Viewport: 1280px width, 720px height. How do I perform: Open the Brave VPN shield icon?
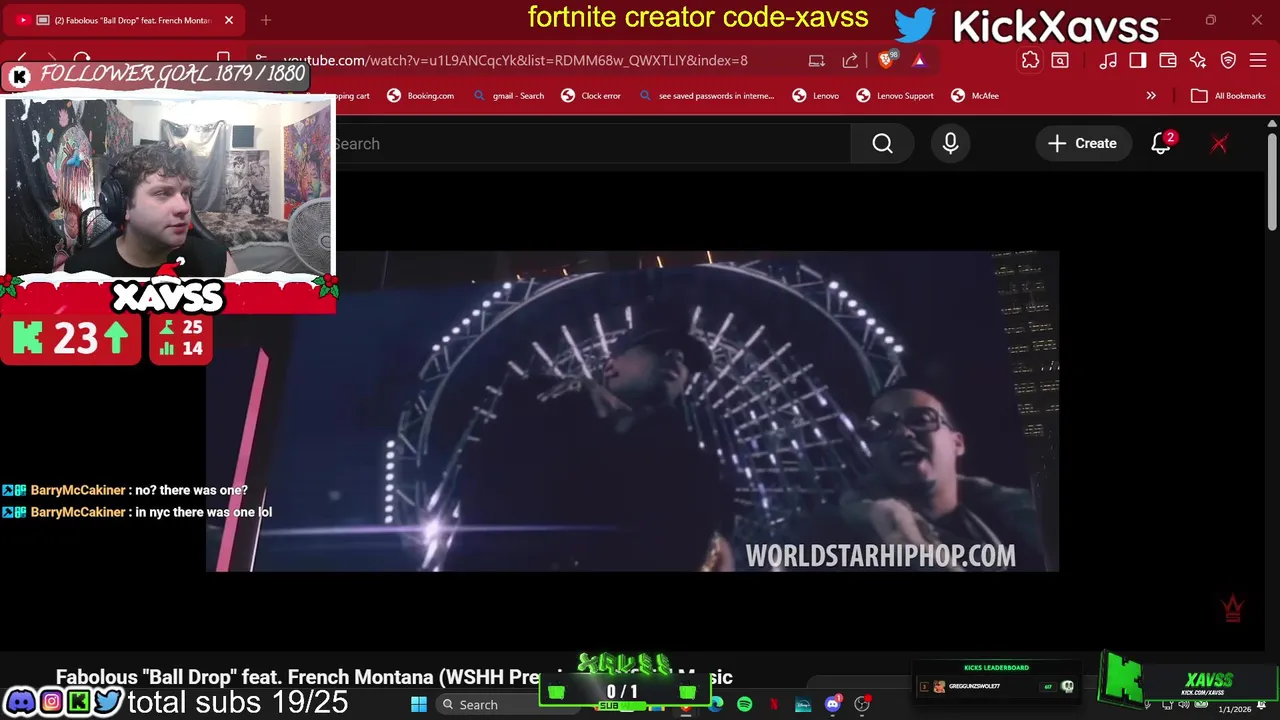[x=1228, y=60]
